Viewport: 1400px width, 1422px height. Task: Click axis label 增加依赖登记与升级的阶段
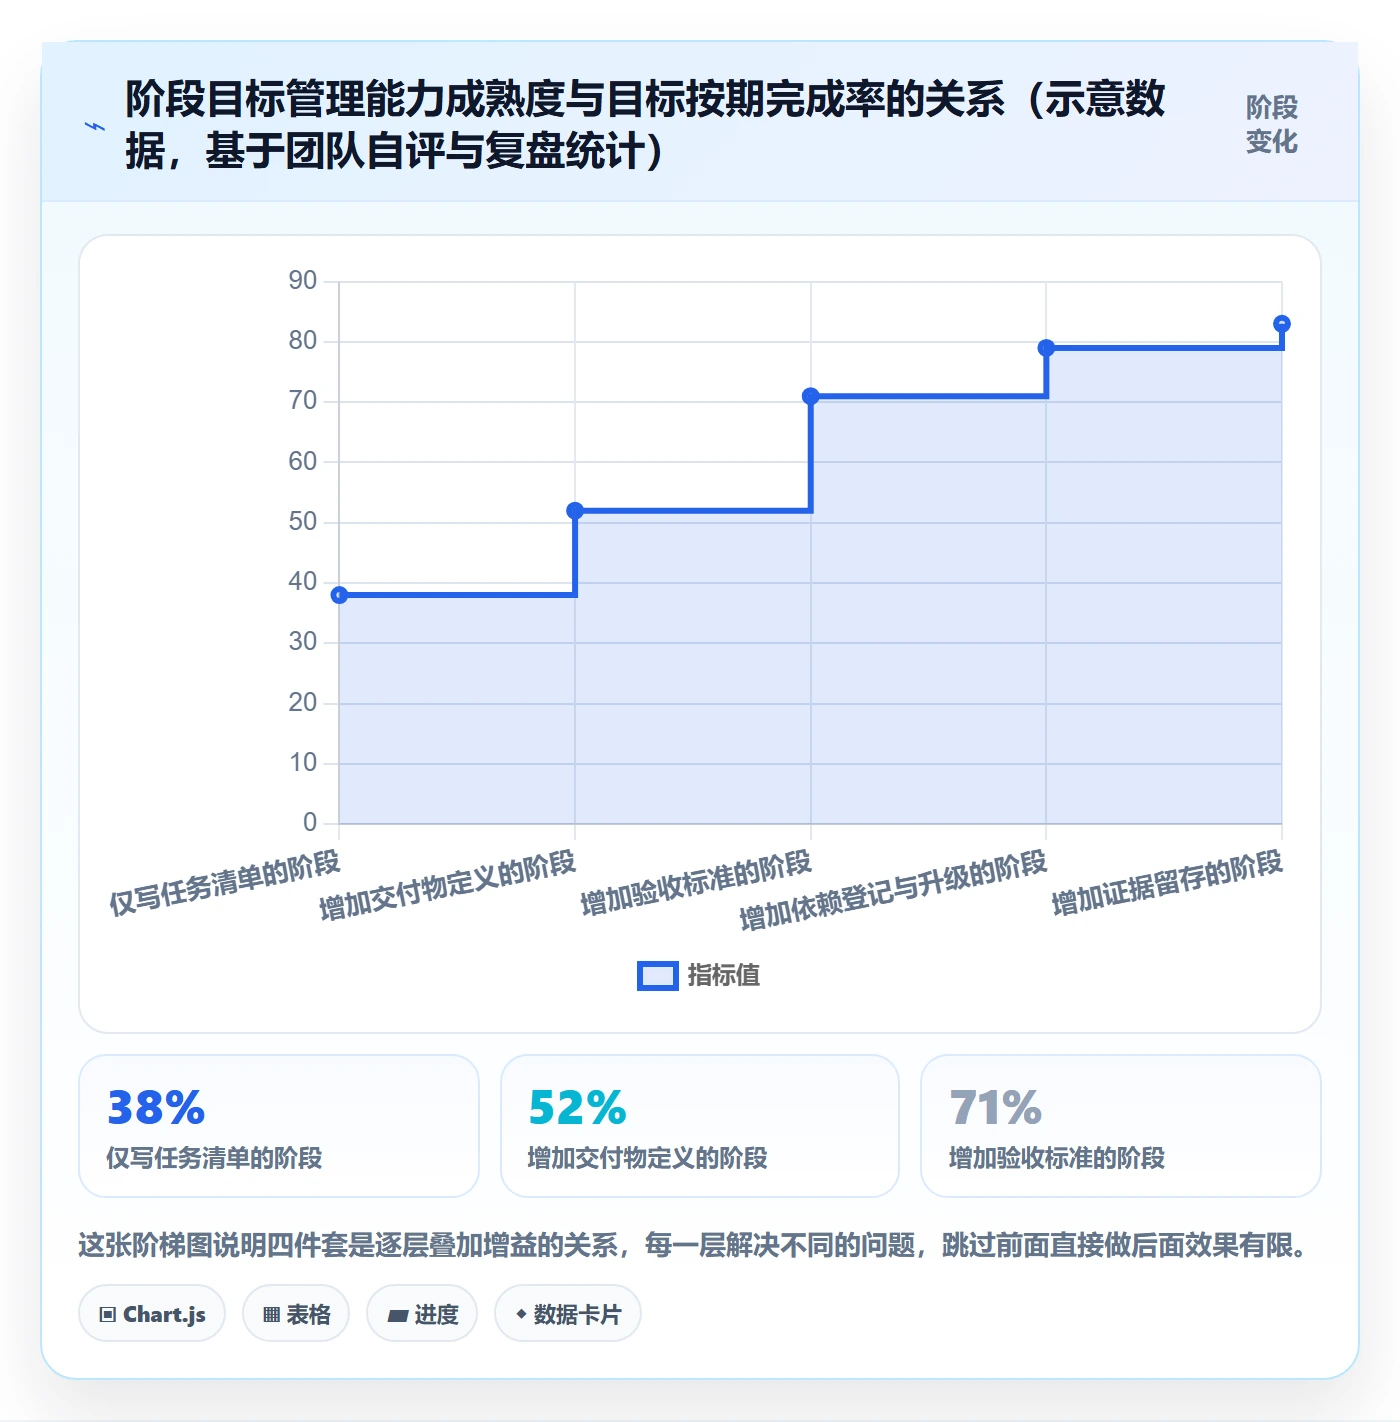coord(893,890)
